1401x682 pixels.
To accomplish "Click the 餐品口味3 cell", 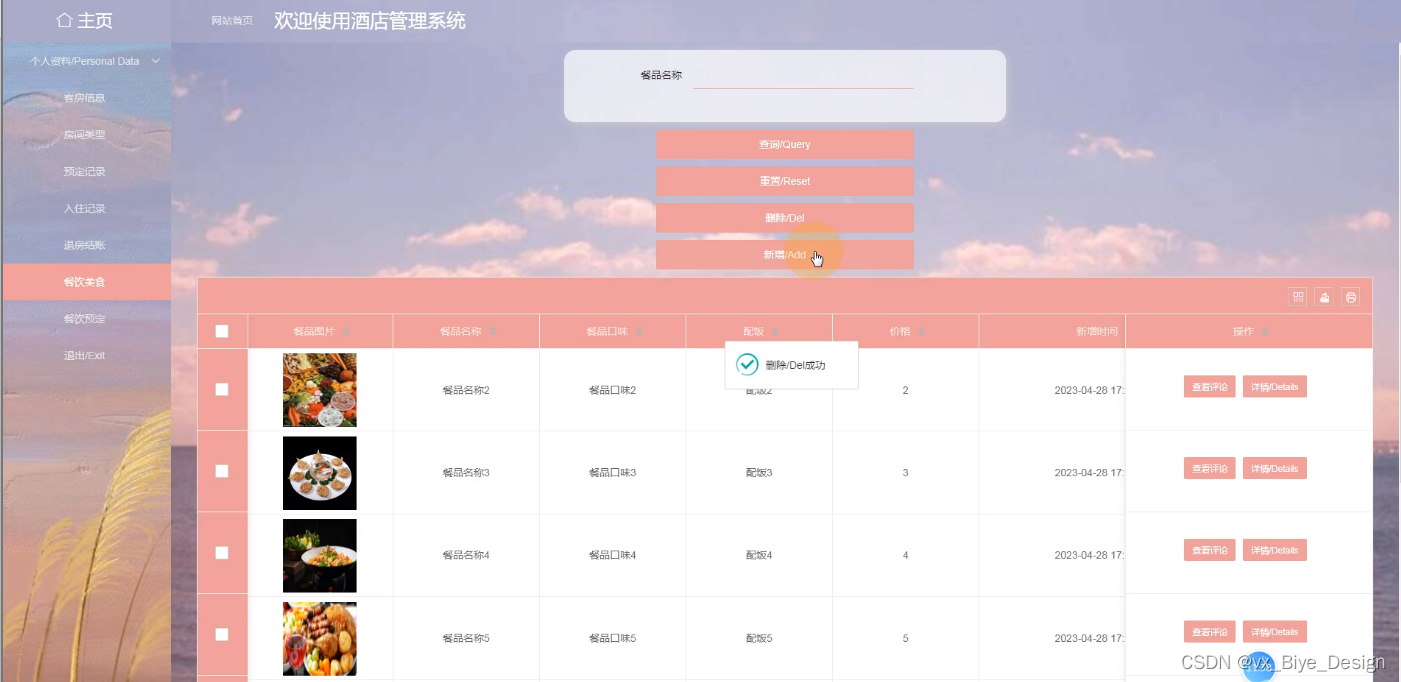I will 612,472.
